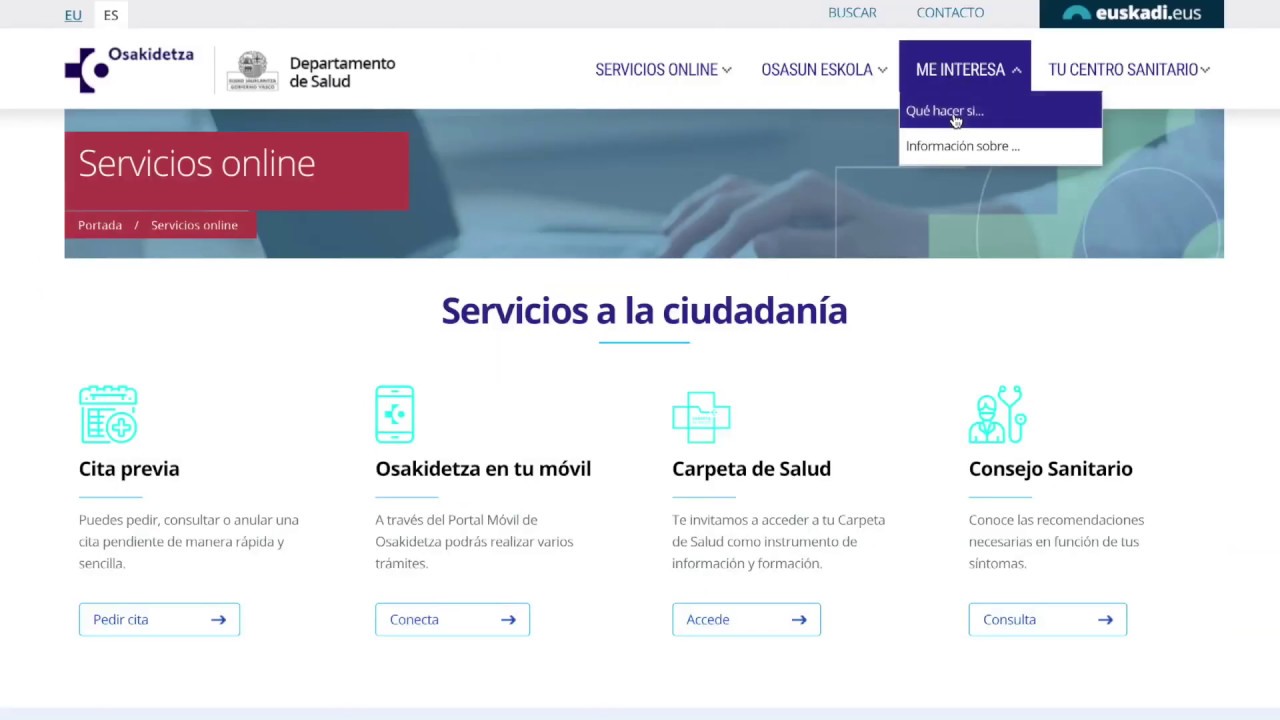The height and width of the screenshot is (720, 1280).
Task: Click the Carpeta de Salud folder icon
Action: pos(701,416)
